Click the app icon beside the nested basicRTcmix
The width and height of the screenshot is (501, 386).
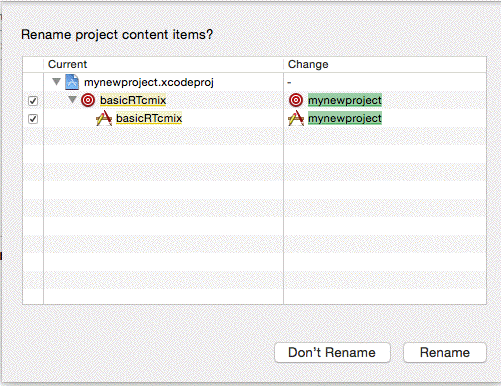click(x=104, y=118)
